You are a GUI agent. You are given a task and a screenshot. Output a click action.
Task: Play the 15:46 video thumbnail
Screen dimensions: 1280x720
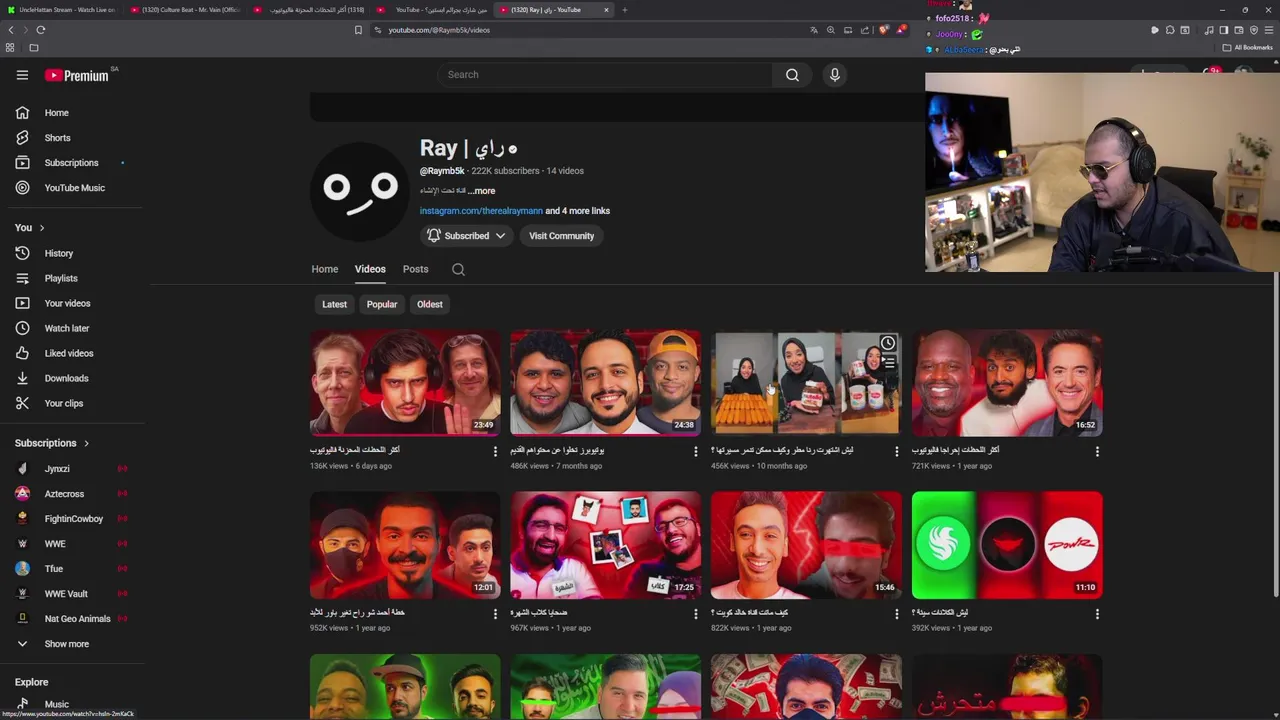coord(806,545)
